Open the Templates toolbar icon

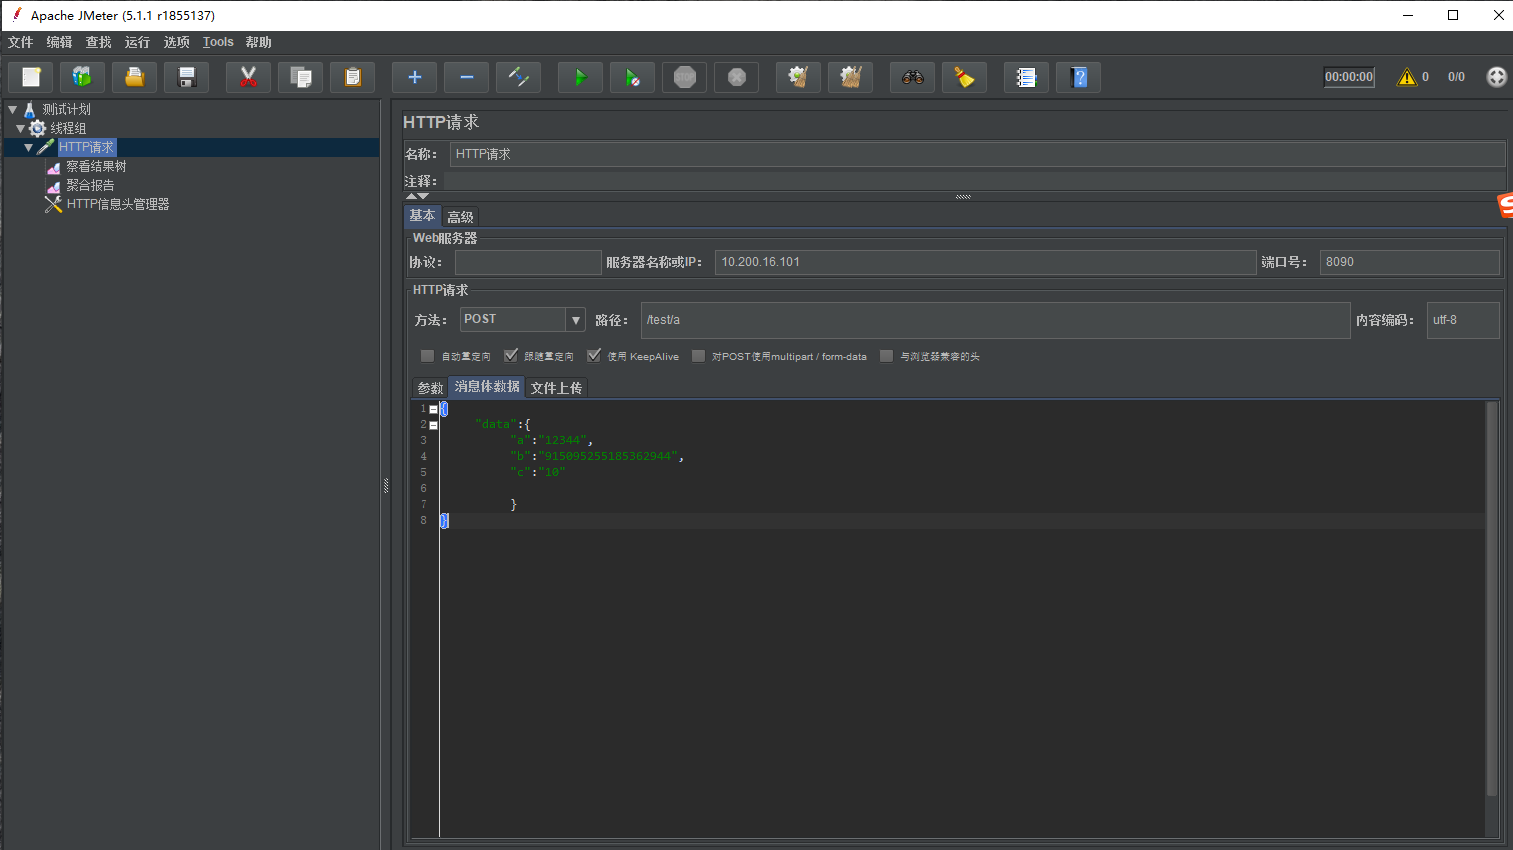pyautogui.click(x=82, y=77)
